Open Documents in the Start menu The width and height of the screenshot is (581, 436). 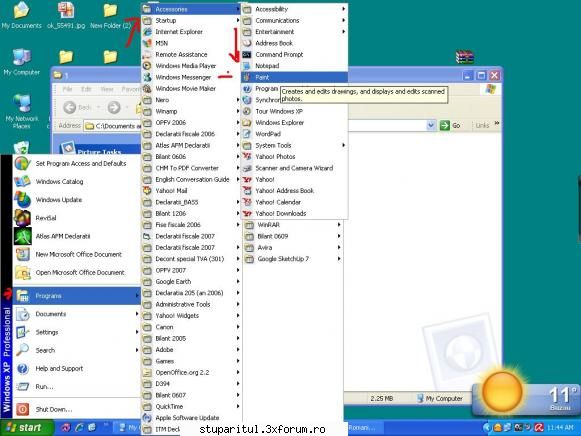[x=77, y=314]
